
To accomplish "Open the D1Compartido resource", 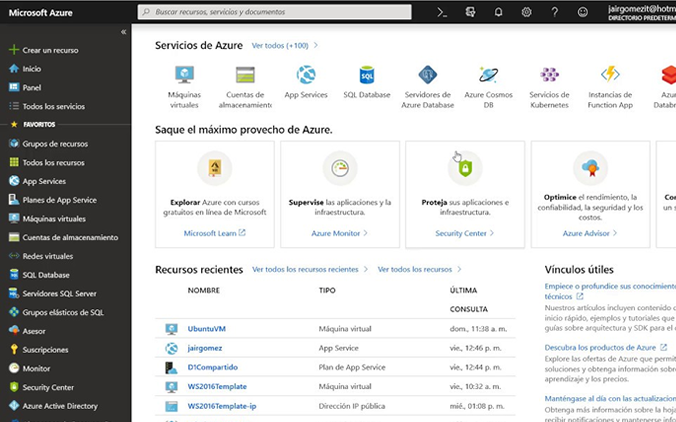I will pyautogui.click(x=213, y=367).
